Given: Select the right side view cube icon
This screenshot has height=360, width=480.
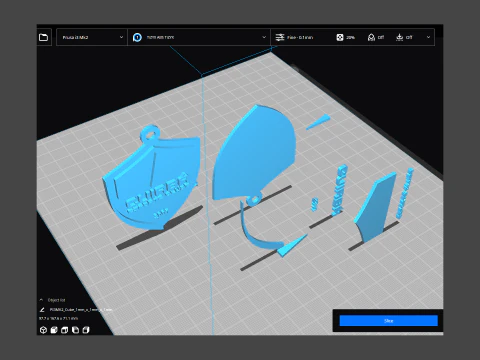Looking at the screenshot, I should point(86,330).
